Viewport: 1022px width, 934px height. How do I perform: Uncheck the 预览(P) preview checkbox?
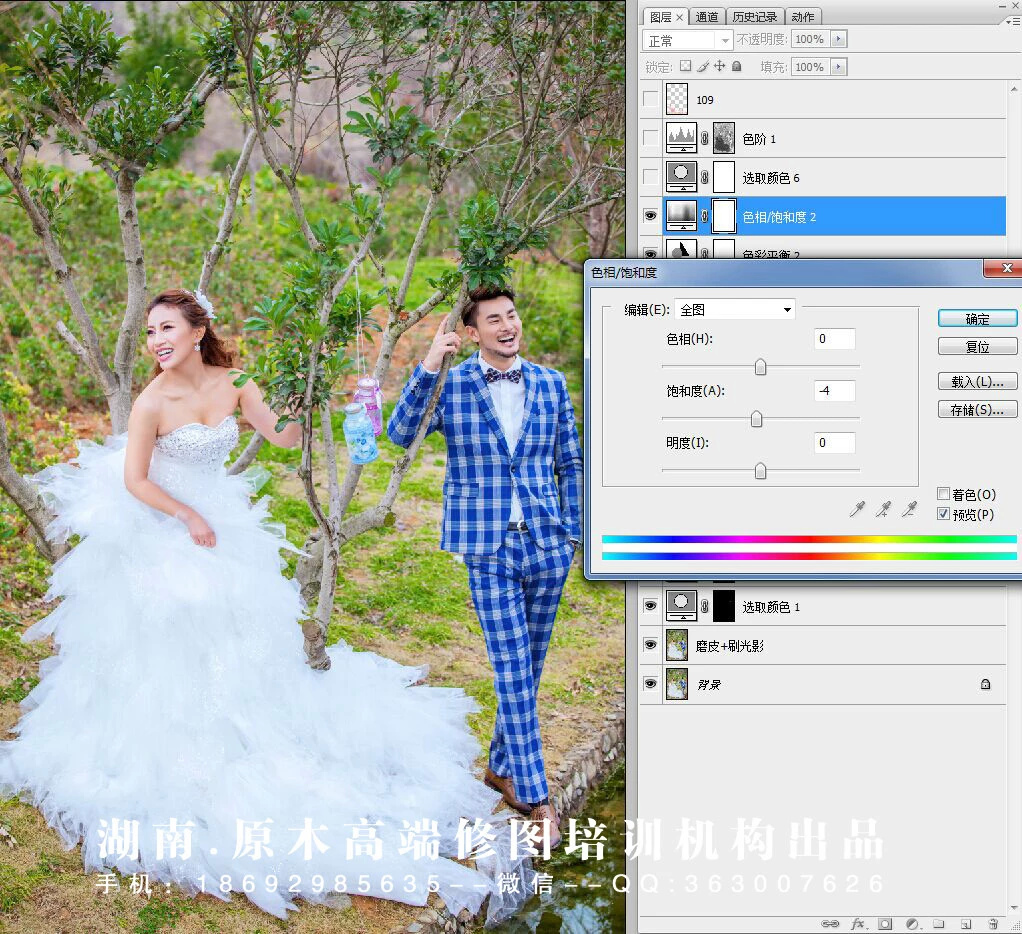[x=943, y=514]
